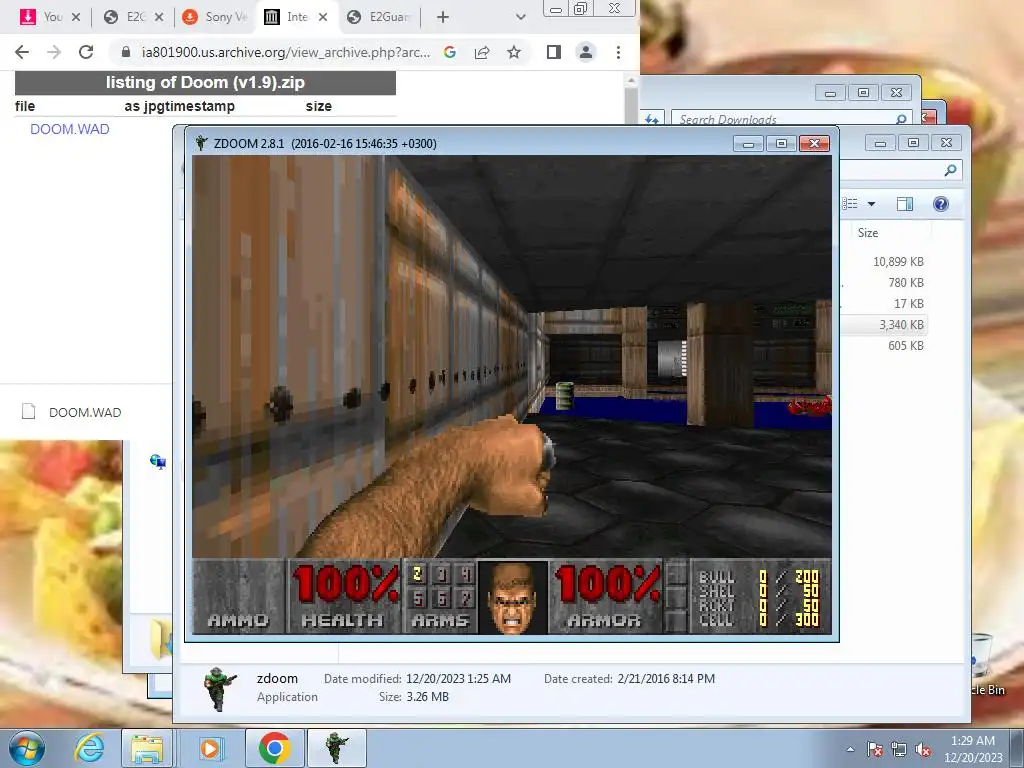This screenshot has width=1024, height=768.
Task: Click the ZDOOM title bar icon
Action: pyautogui.click(x=201, y=143)
